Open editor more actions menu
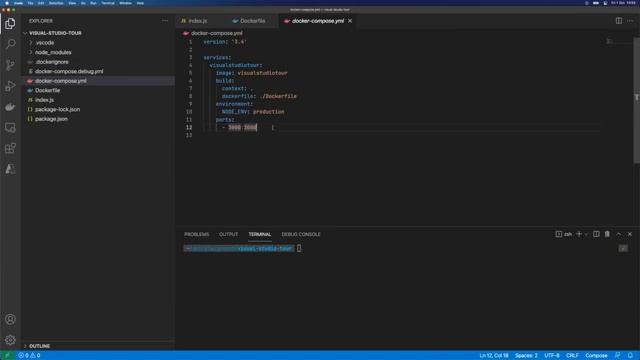Screen dimensions: 640x360 click(x=630, y=21)
